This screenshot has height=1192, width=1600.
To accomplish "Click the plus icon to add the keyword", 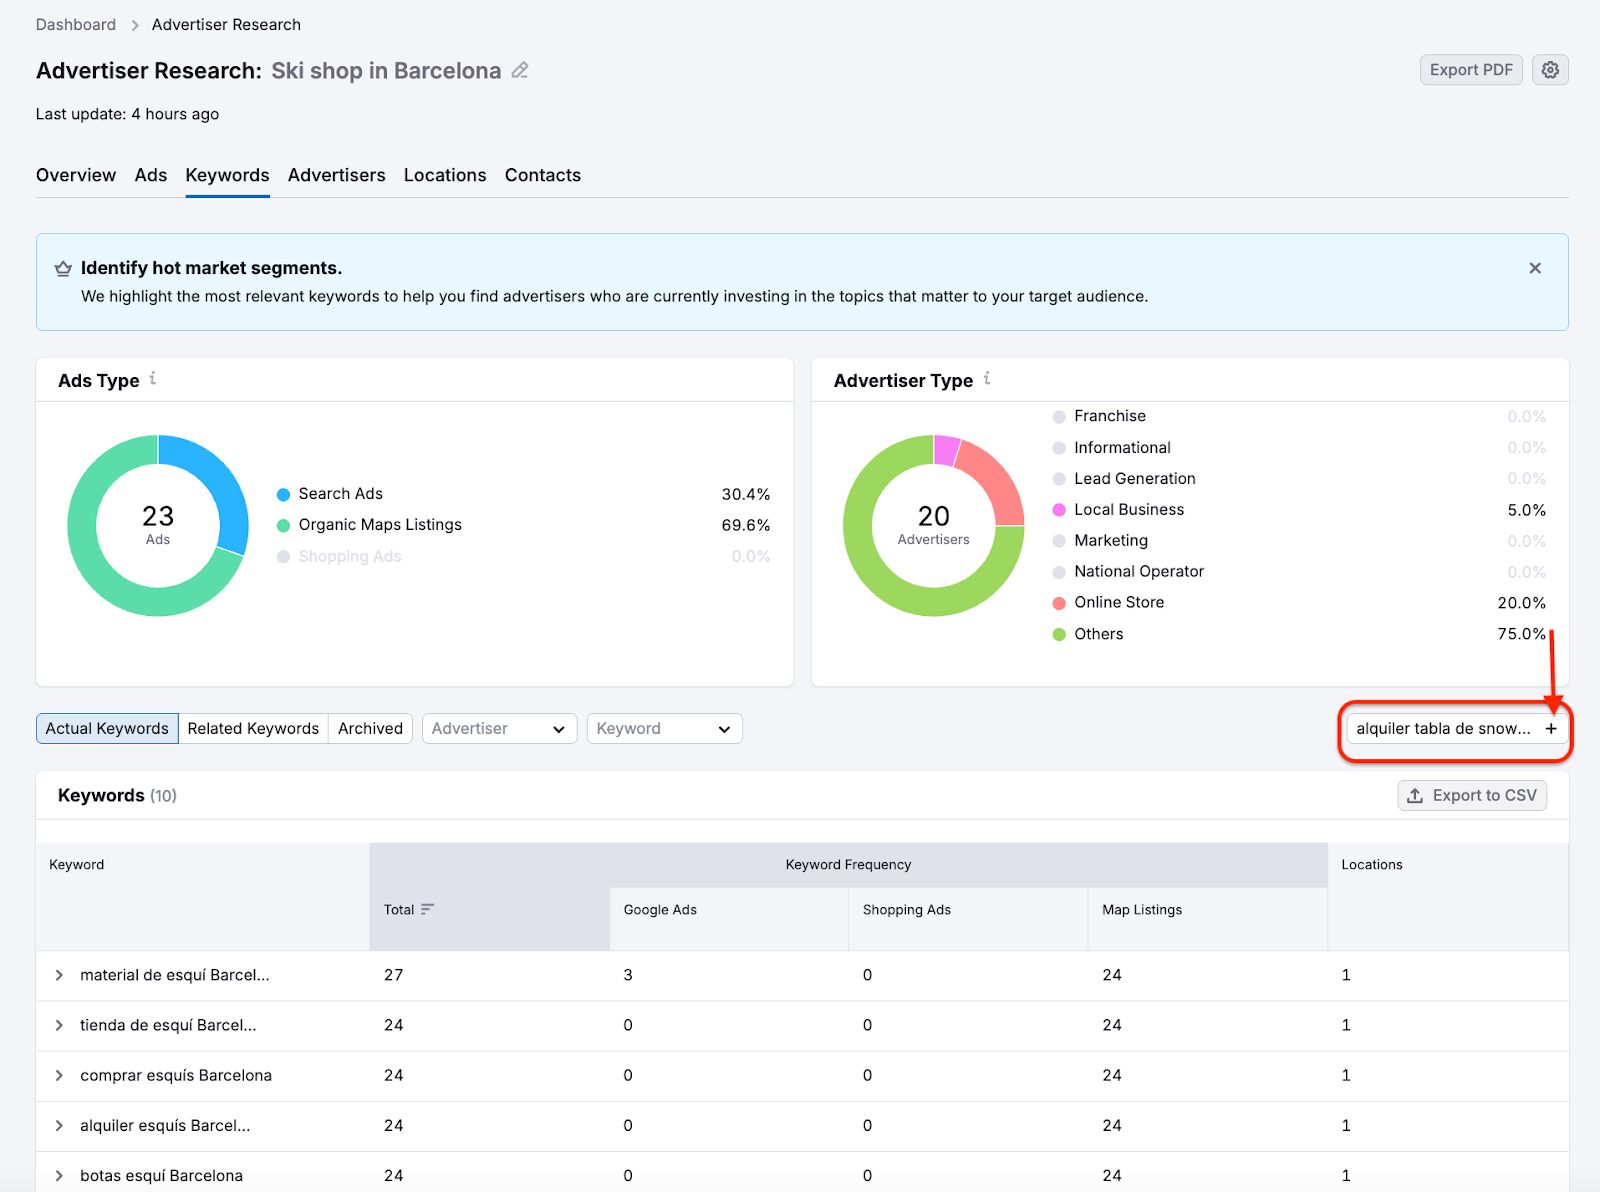I will pyautogui.click(x=1551, y=728).
